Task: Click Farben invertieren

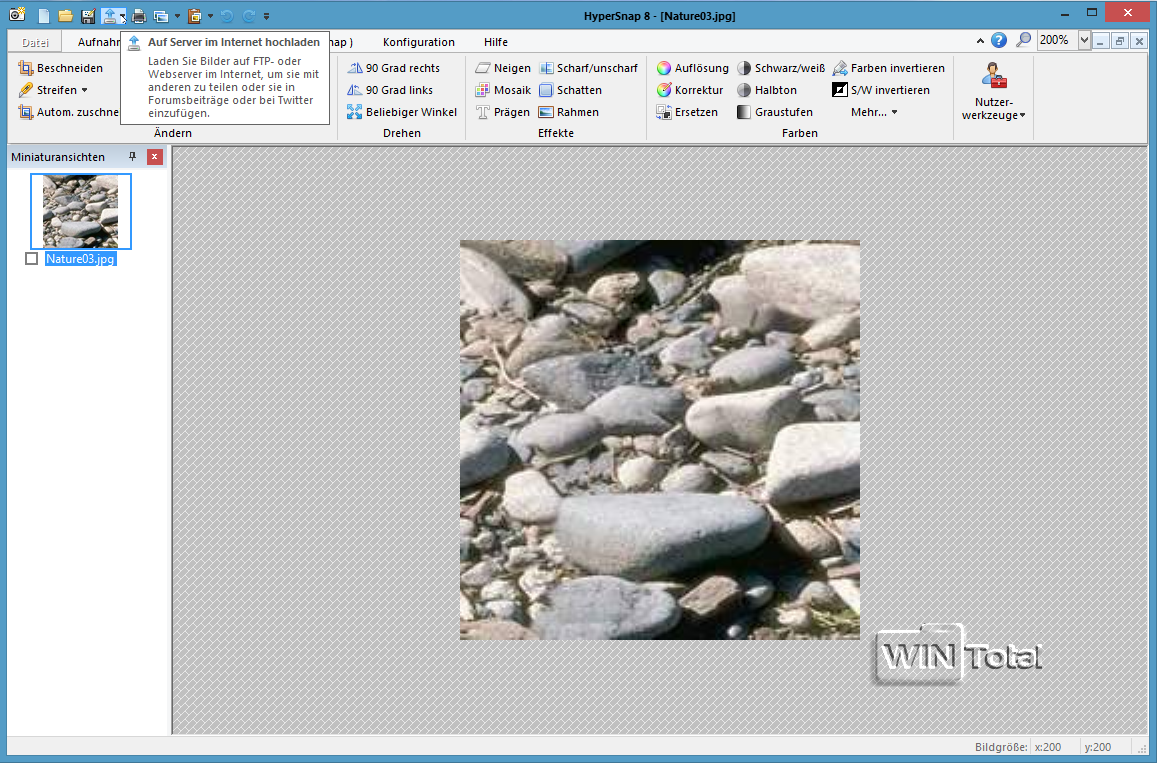Action: [x=887, y=68]
